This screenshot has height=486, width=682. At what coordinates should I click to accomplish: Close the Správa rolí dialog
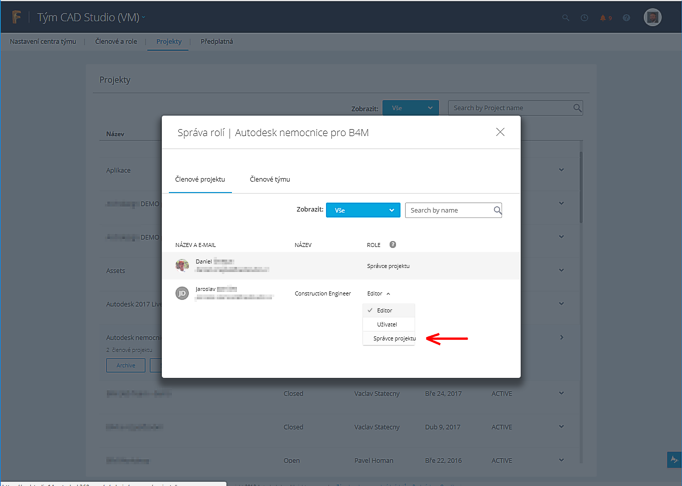501,132
